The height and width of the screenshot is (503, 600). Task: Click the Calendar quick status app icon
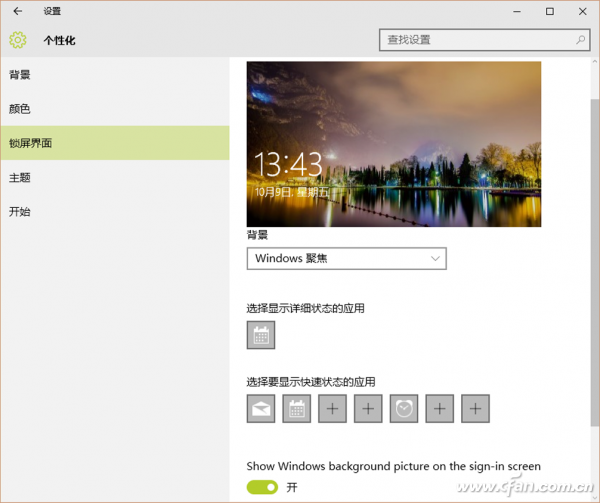(x=297, y=409)
